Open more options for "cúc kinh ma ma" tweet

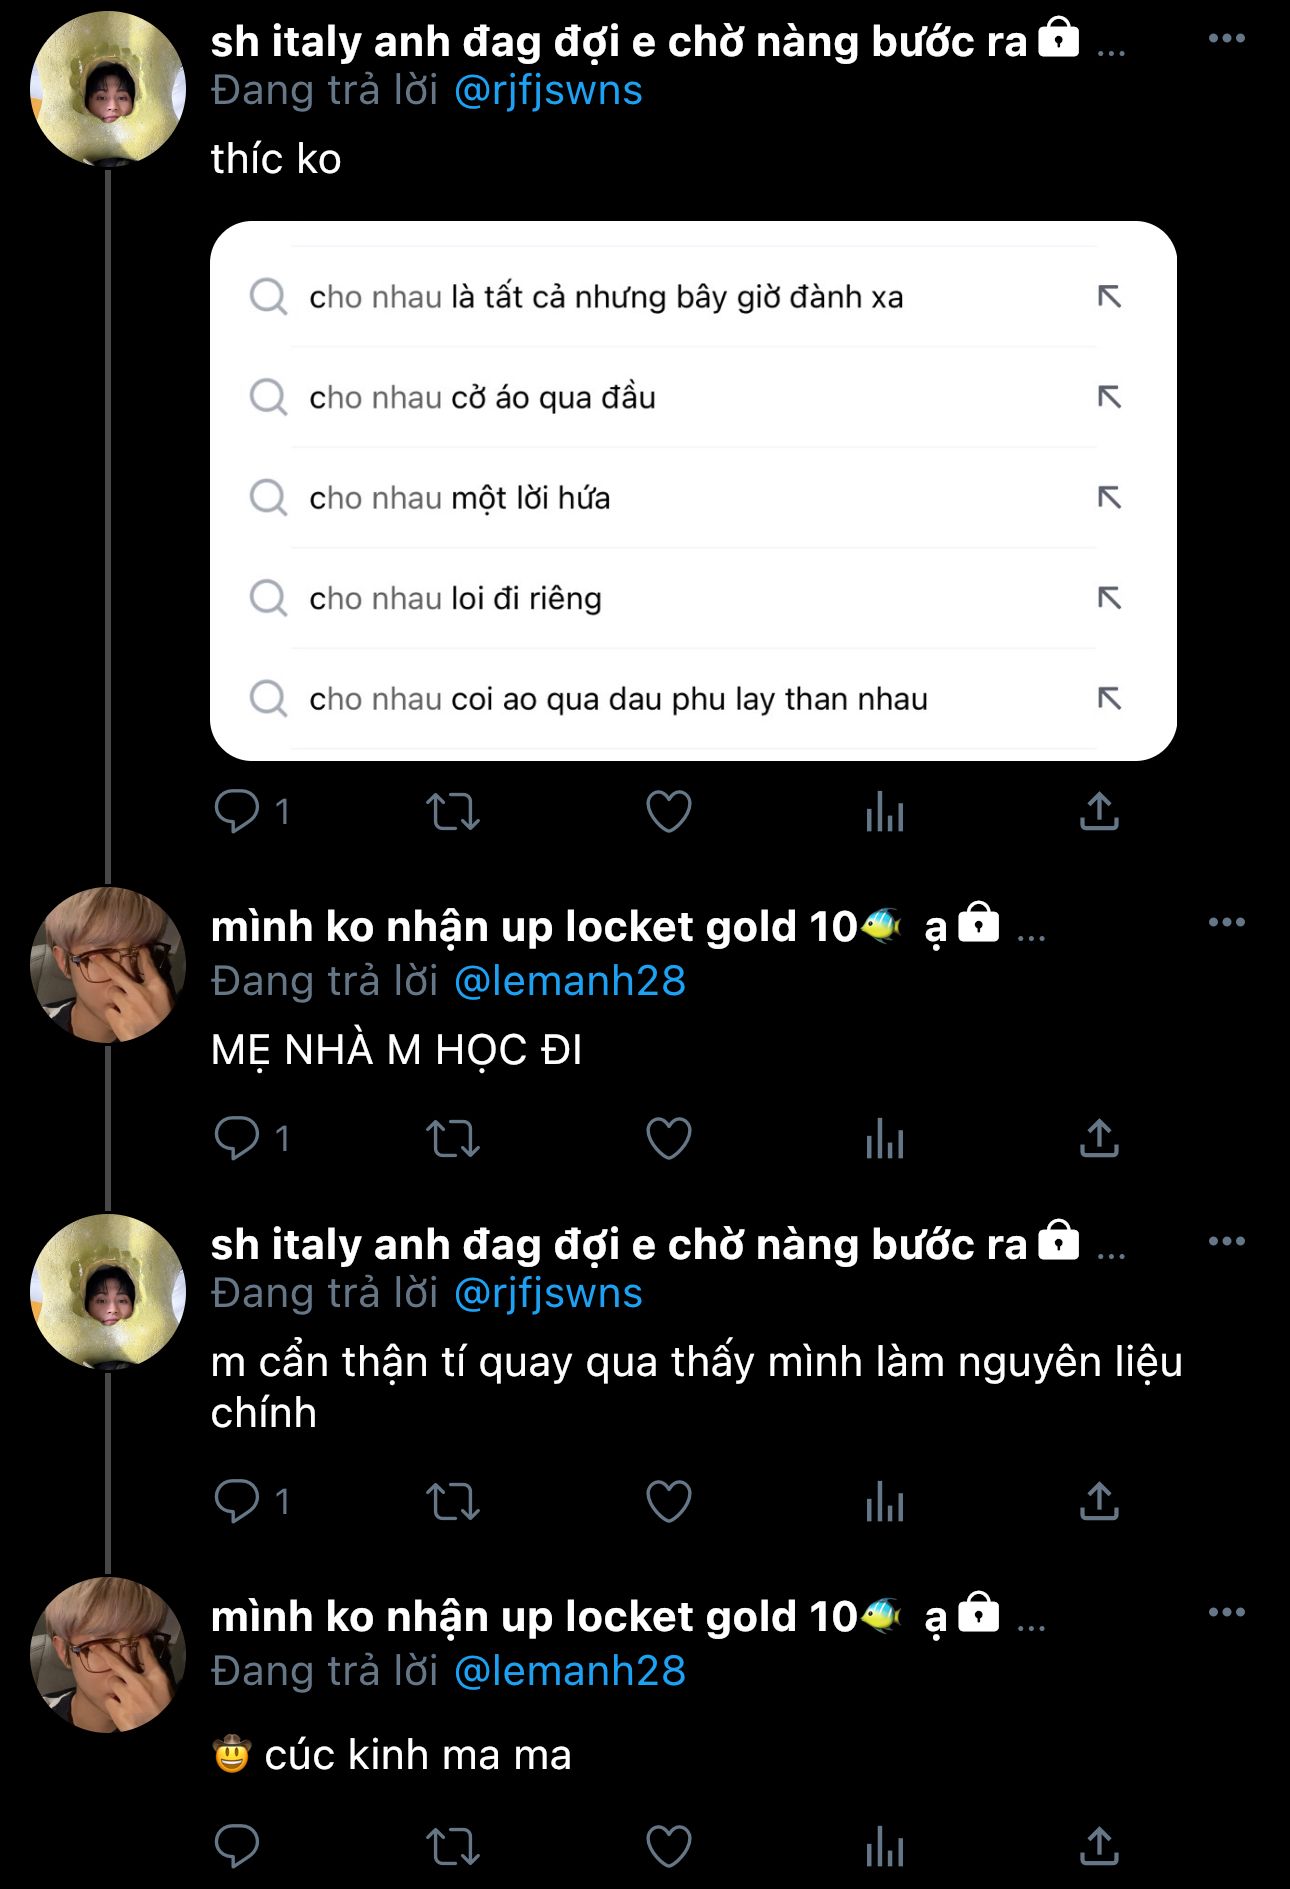[x=1226, y=1612]
